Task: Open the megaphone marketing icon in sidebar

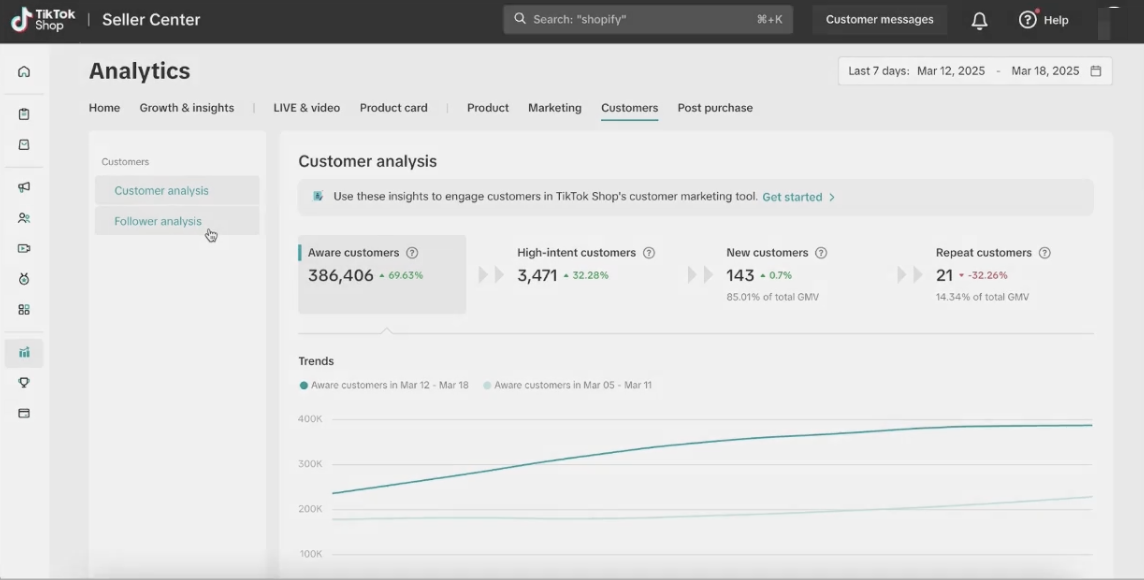Action: (24, 187)
